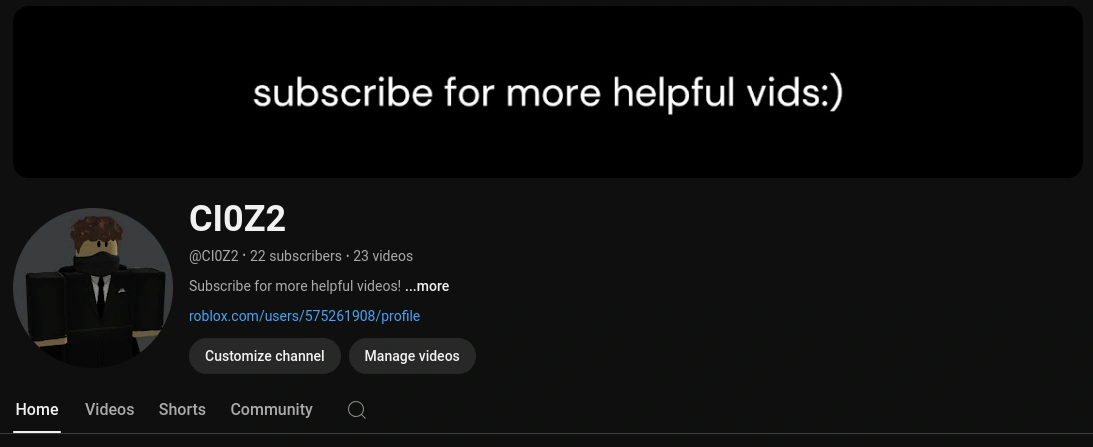Expand the channel description with ...more
The width and height of the screenshot is (1093, 447).
[427, 286]
